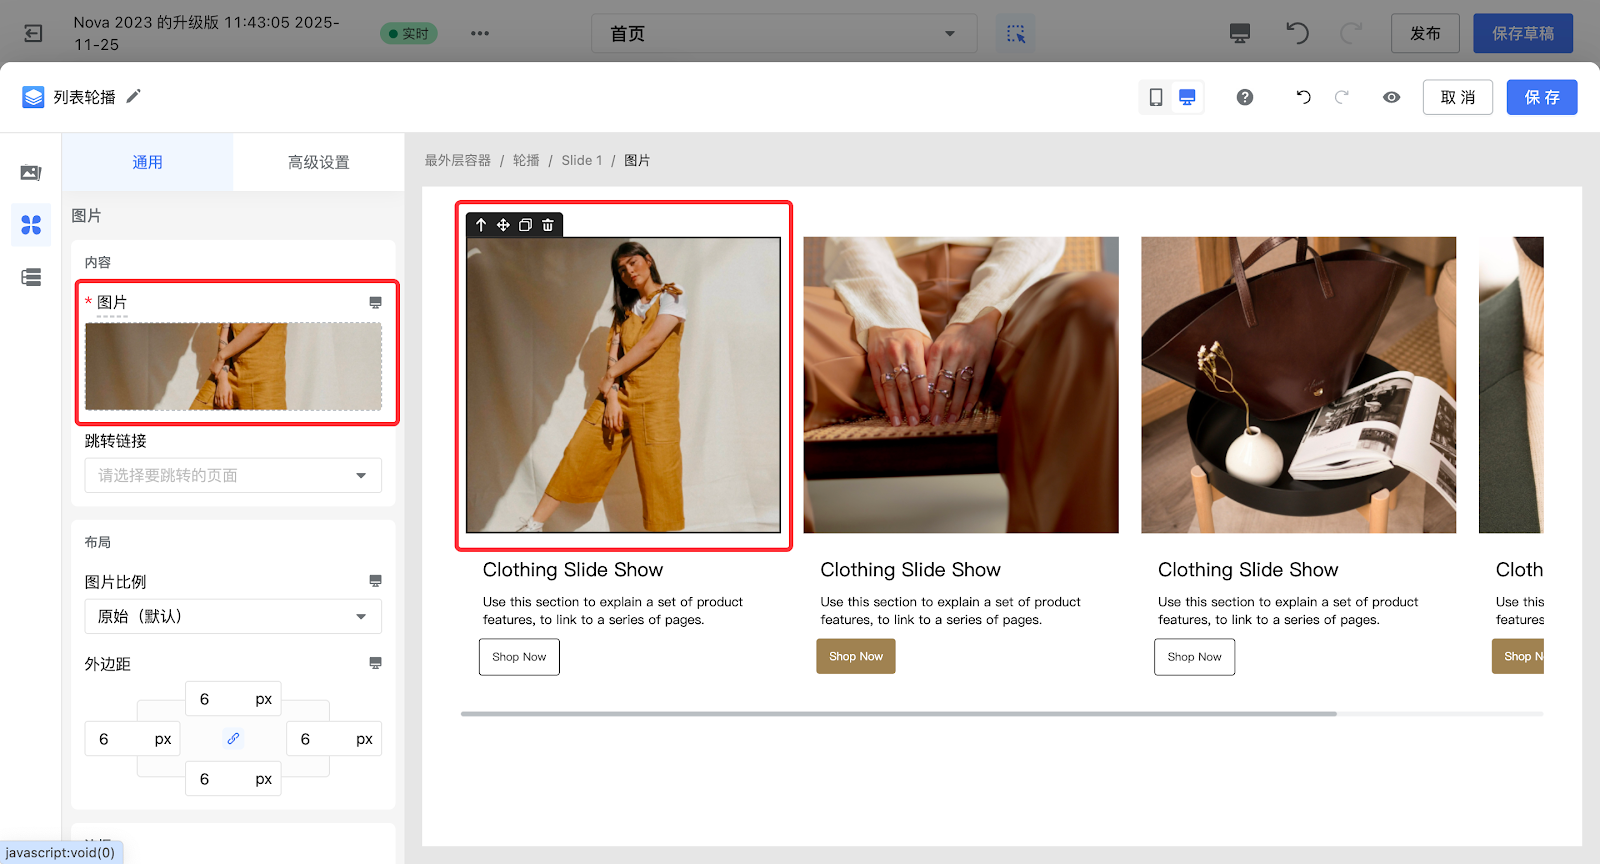Toggle preview with the eye icon

tap(1391, 97)
